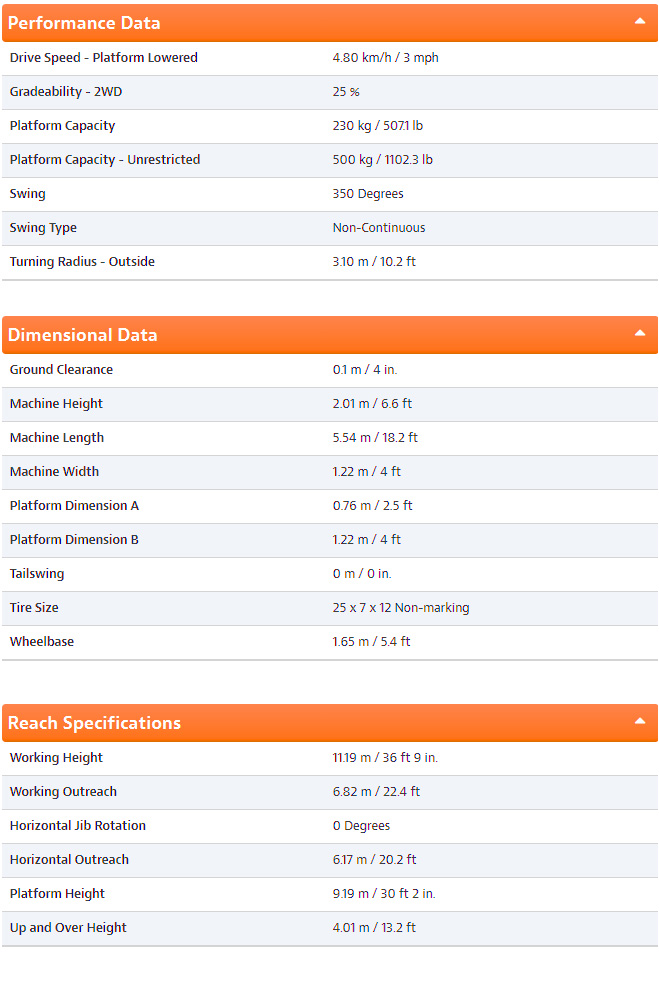This screenshot has height=981, width=659.
Task: Collapse the Reach Specifications section caret
Action: (x=641, y=722)
